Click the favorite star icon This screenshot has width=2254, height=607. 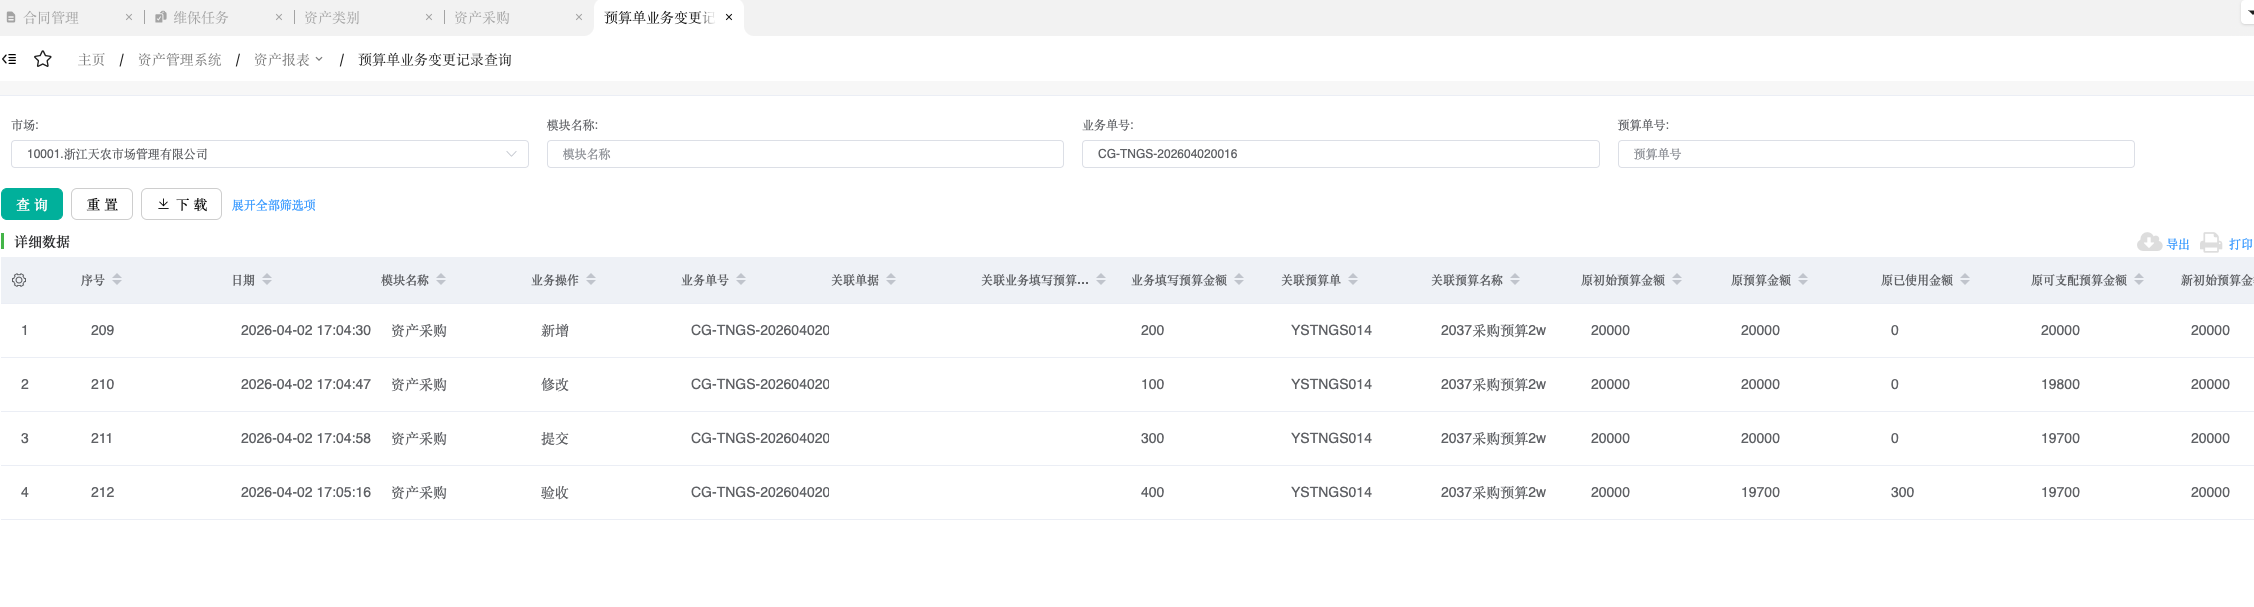click(43, 59)
